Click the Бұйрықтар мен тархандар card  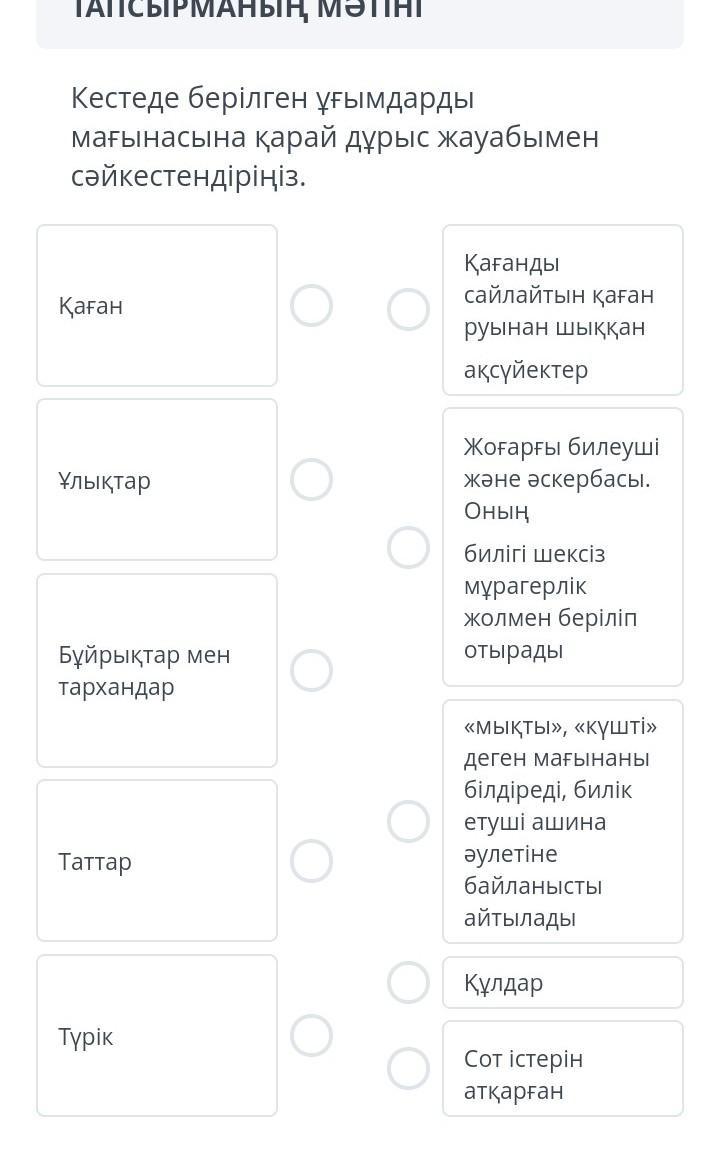coord(157,670)
